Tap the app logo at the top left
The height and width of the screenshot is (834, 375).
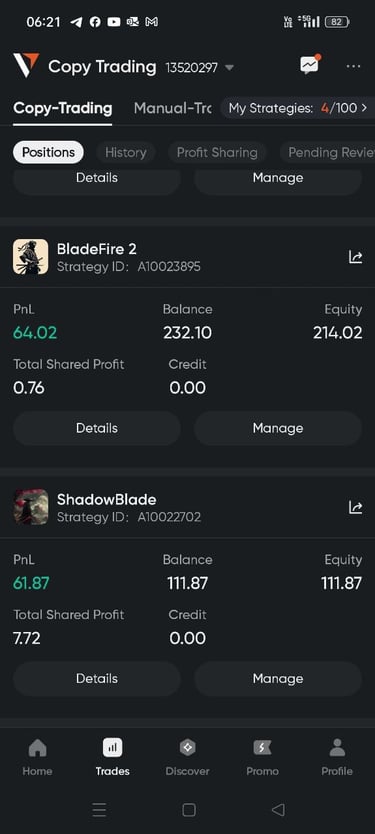tap(26, 65)
